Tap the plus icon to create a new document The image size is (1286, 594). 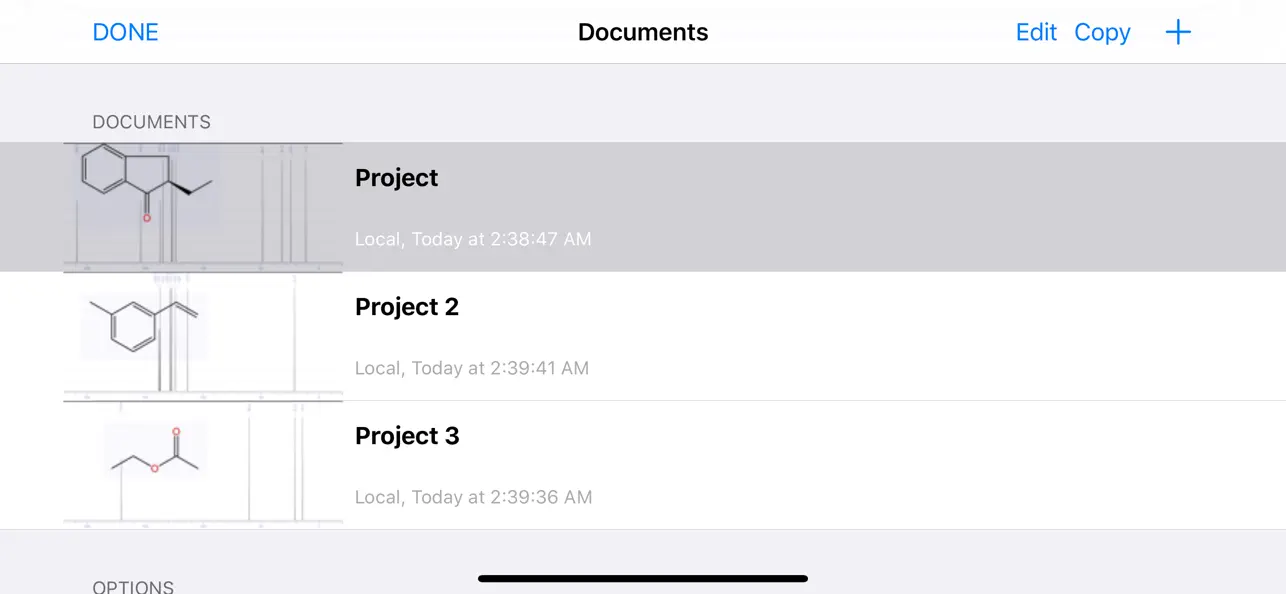coord(1178,32)
